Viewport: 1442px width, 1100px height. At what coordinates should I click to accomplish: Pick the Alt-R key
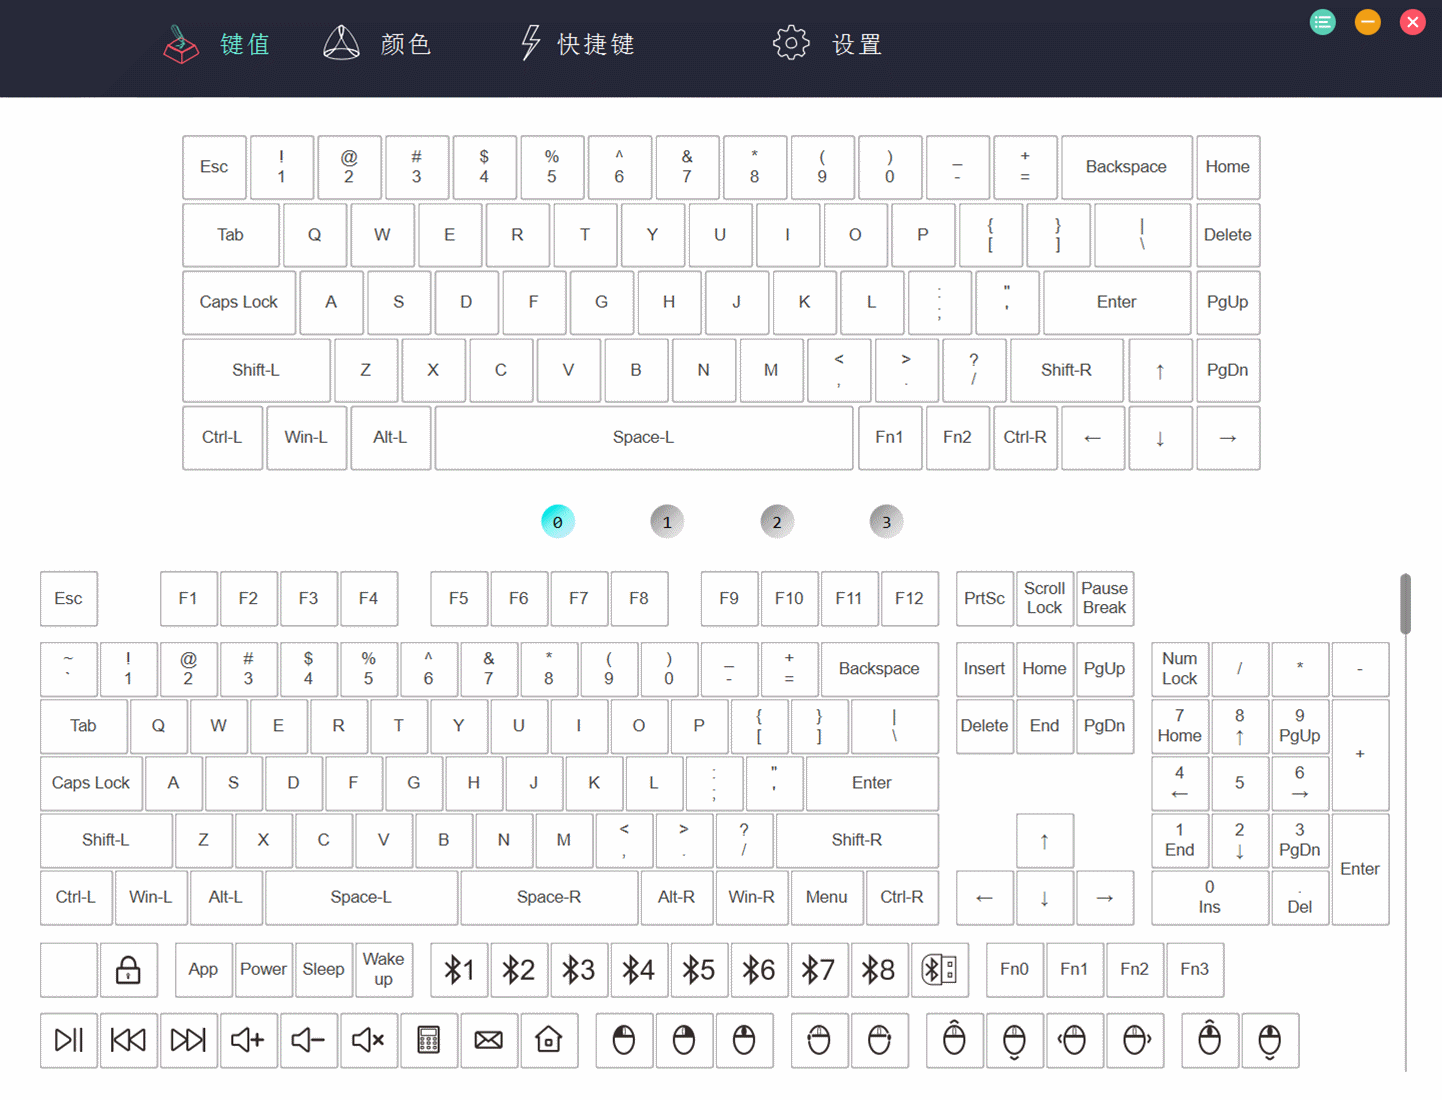(x=677, y=897)
